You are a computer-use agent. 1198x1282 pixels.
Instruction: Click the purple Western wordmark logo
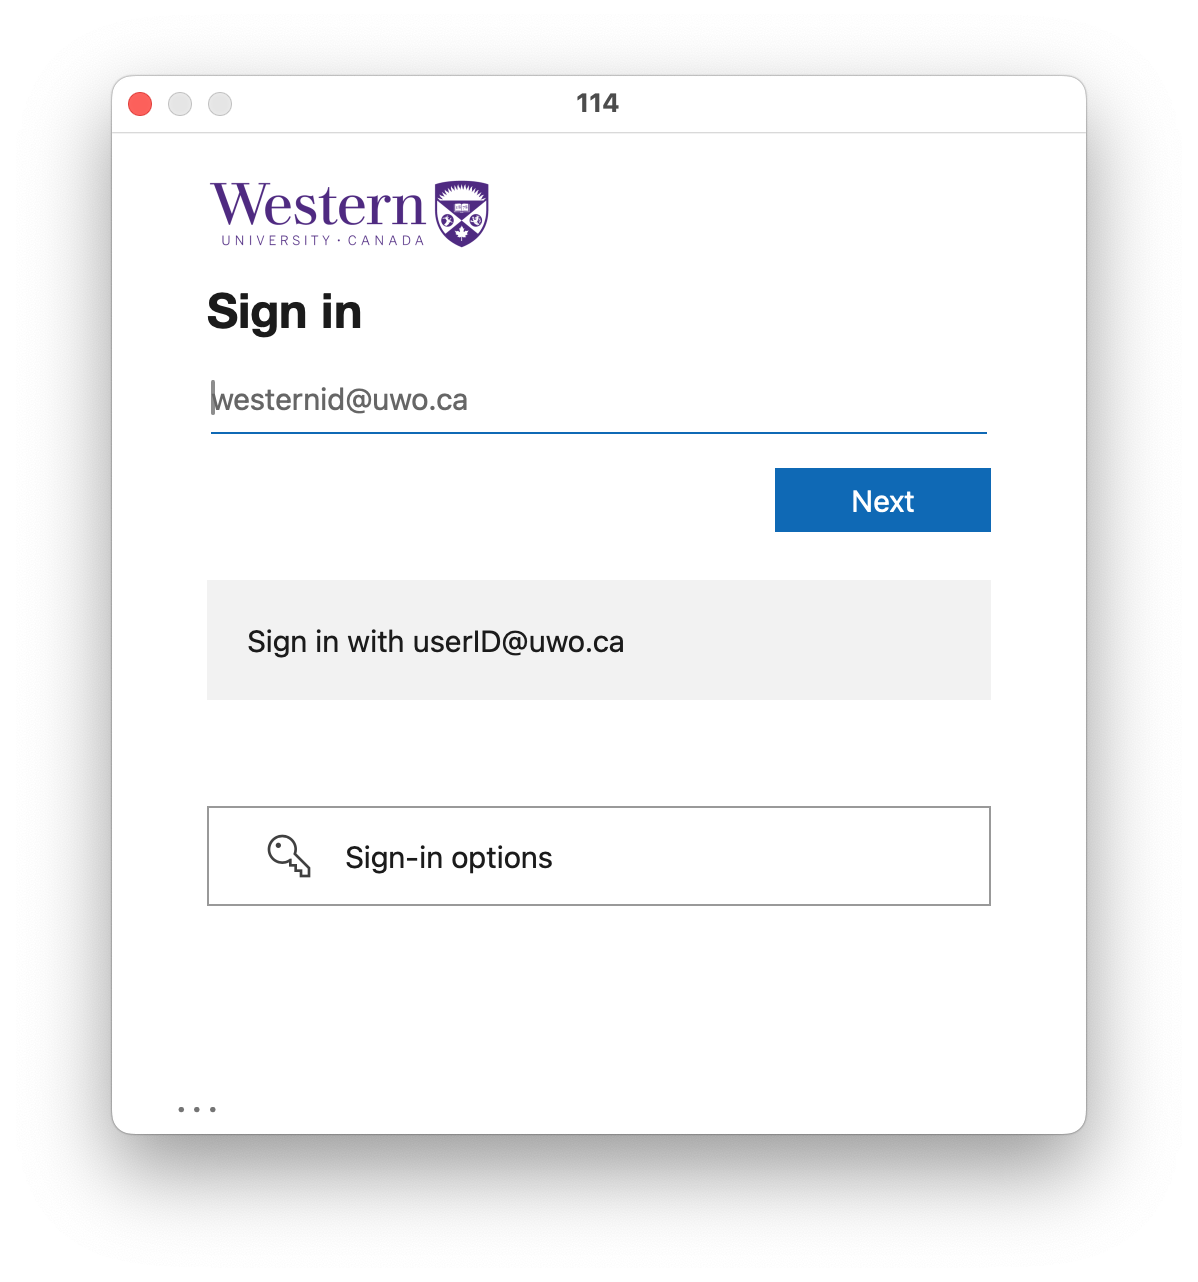318,206
